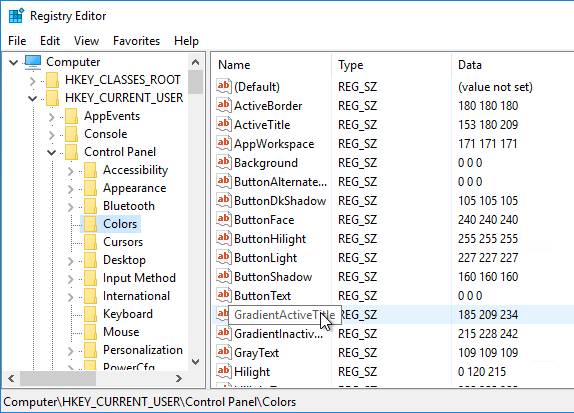The height and width of the screenshot is (413, 574).
Task: Click the Cursors folder icon
Action: (90, 242)
